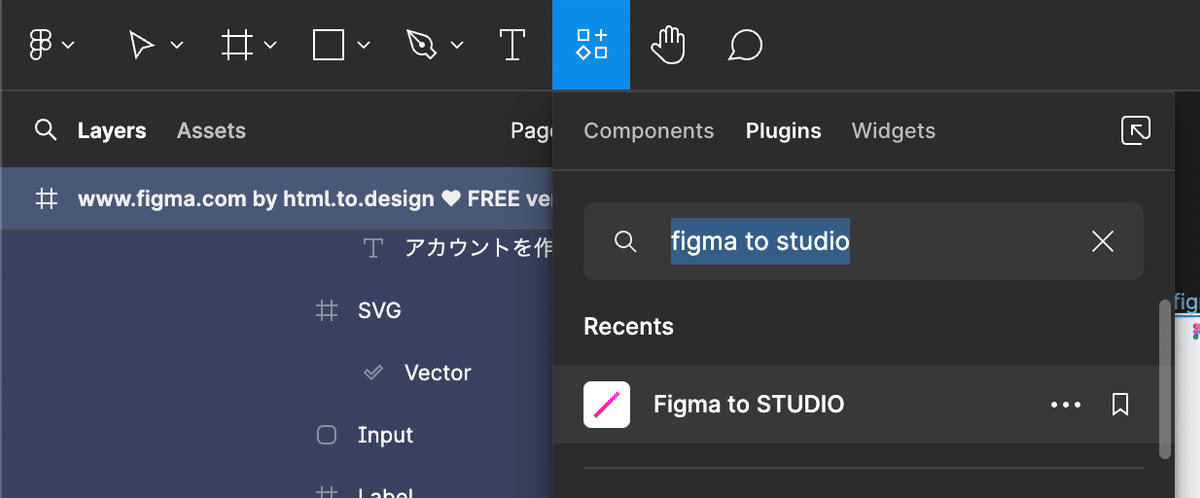Open the Figma main menu logo
This screenshot has height=498, width=1200.
(x=42, y=45)
